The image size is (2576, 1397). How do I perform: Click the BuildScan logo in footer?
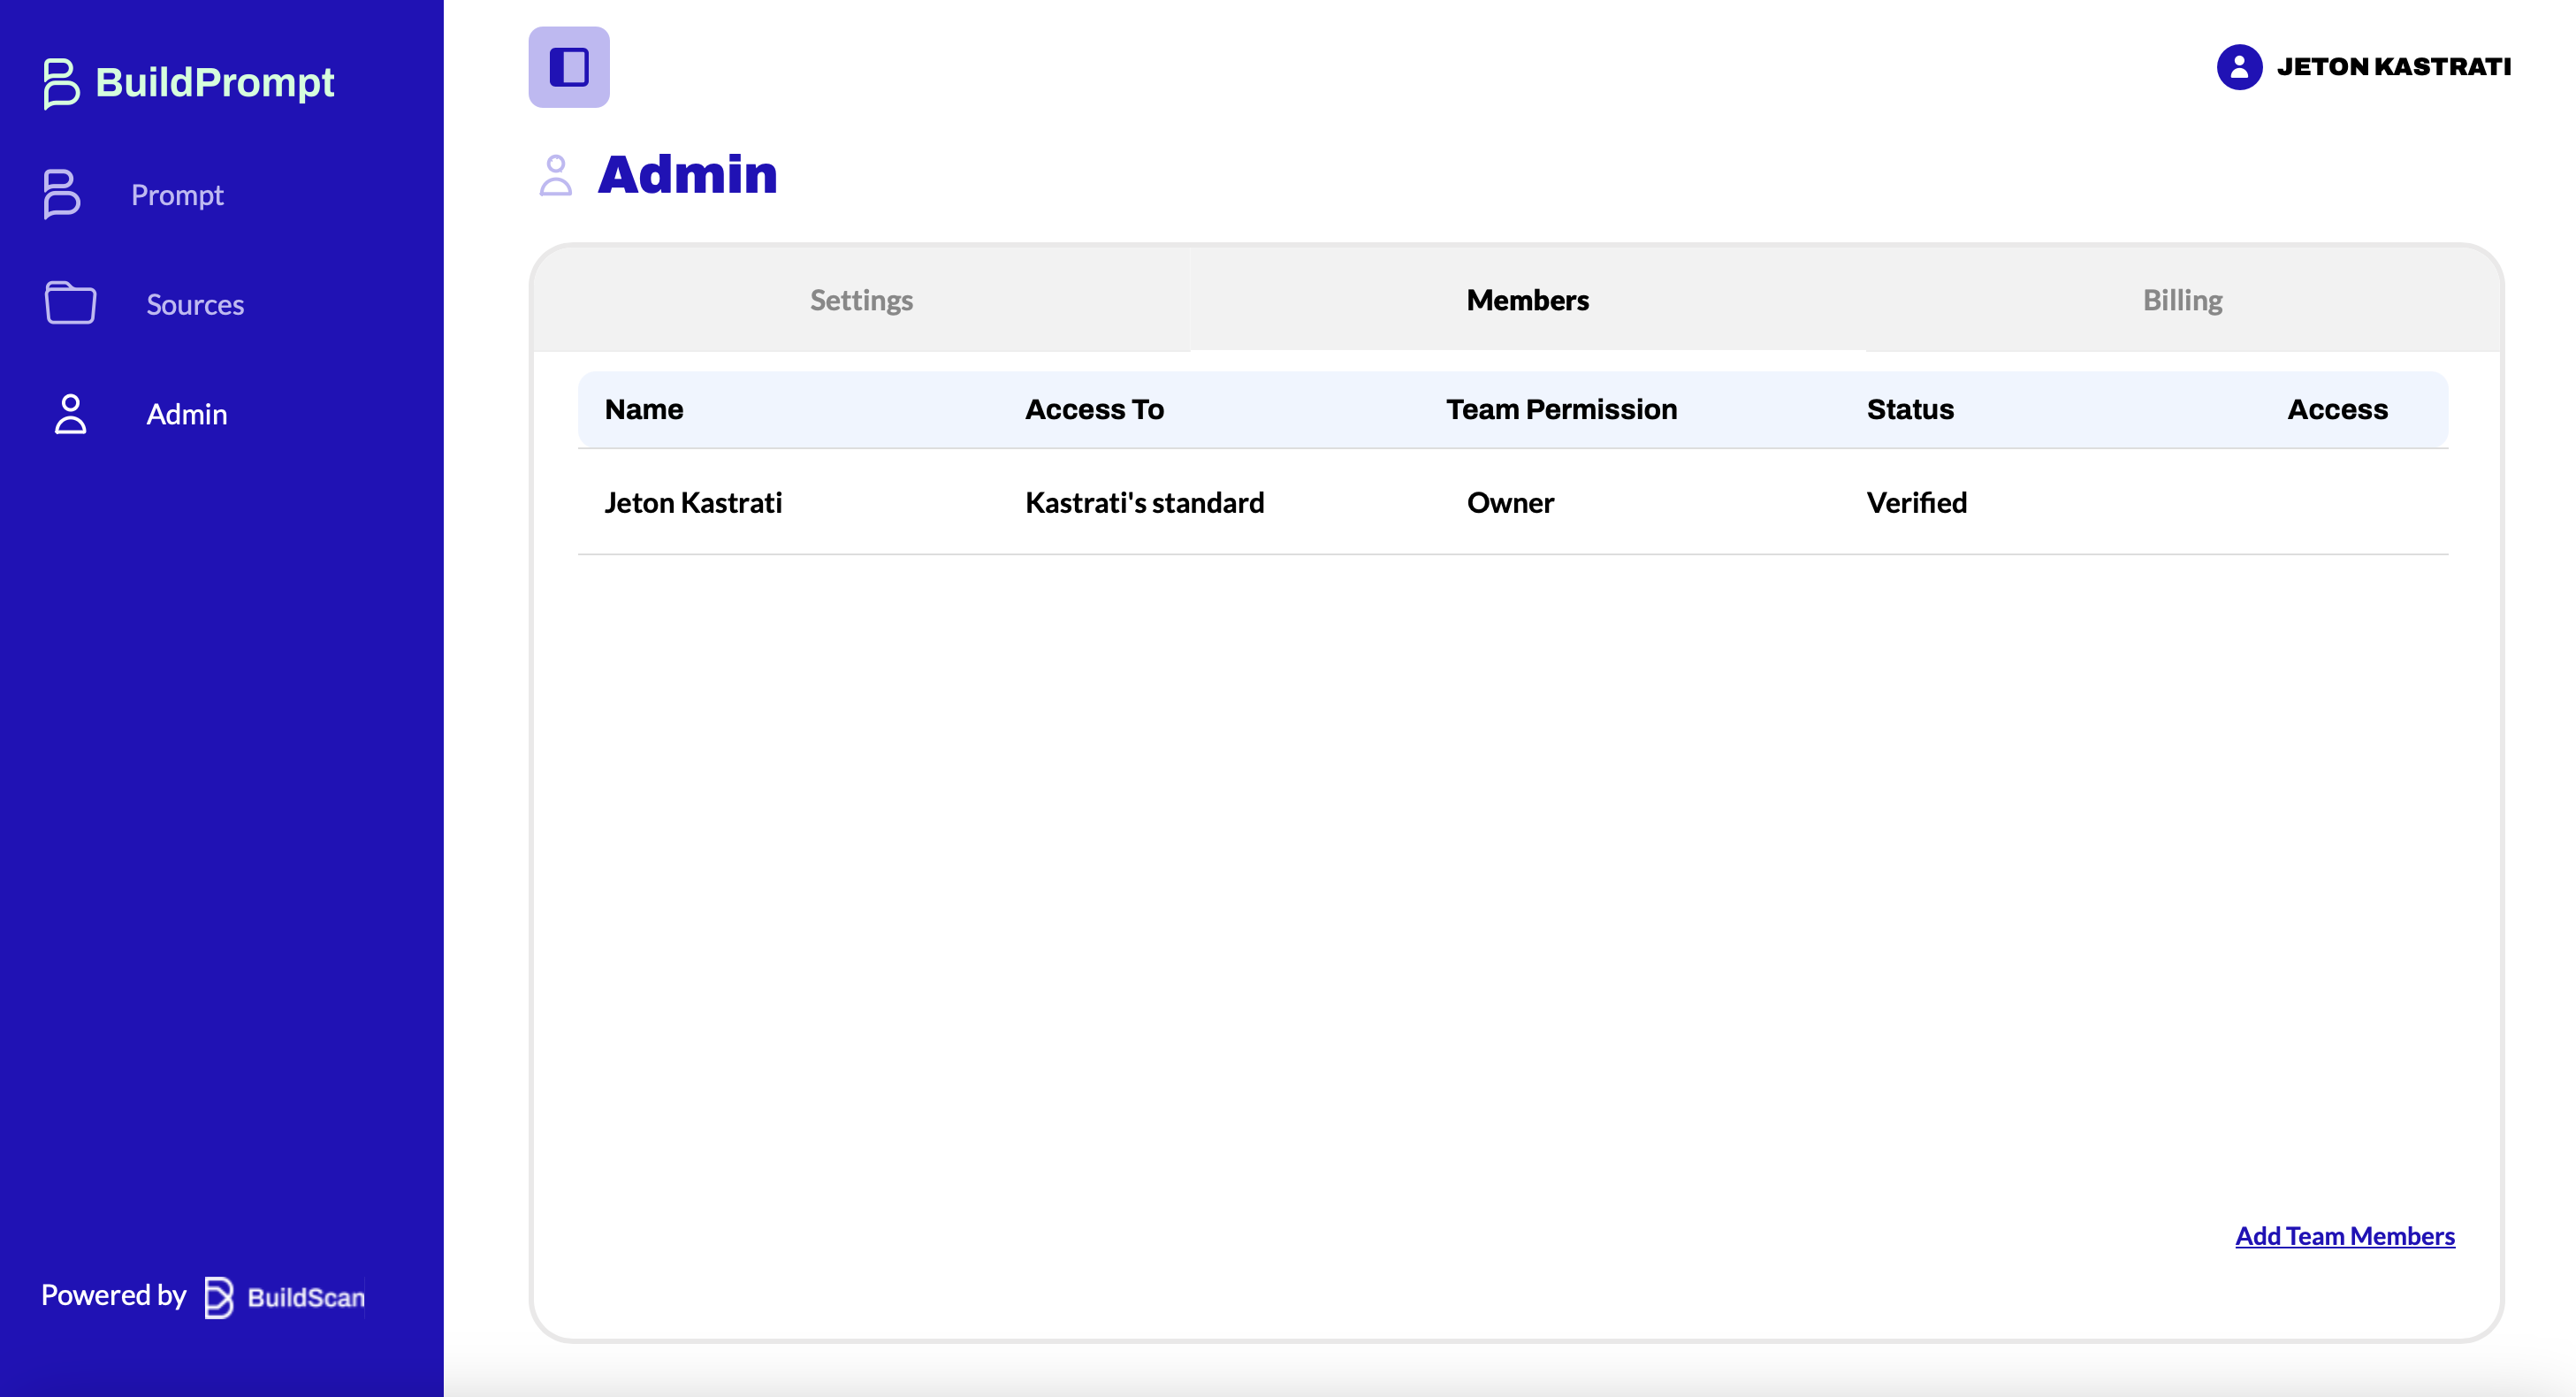pos(285,1297)
